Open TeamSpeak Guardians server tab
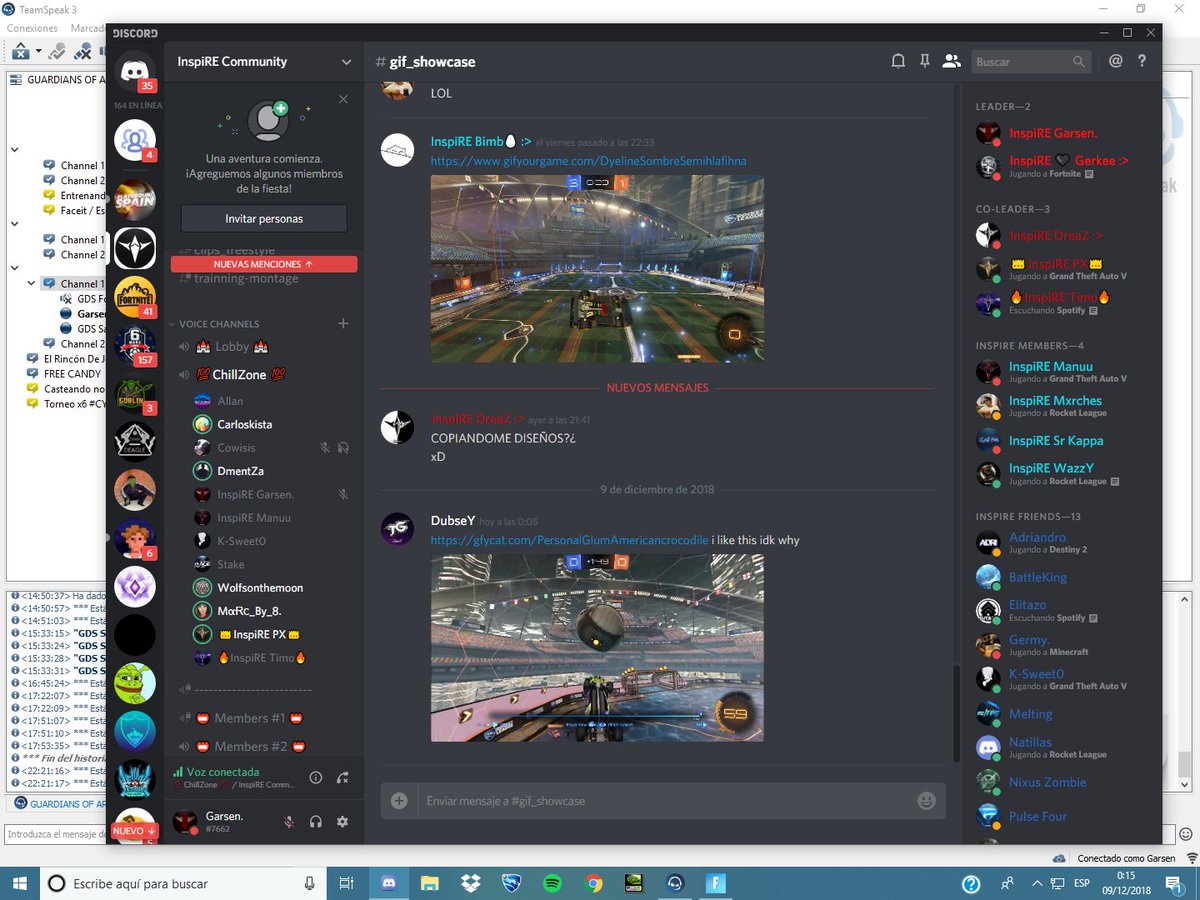 coord(60,804)
